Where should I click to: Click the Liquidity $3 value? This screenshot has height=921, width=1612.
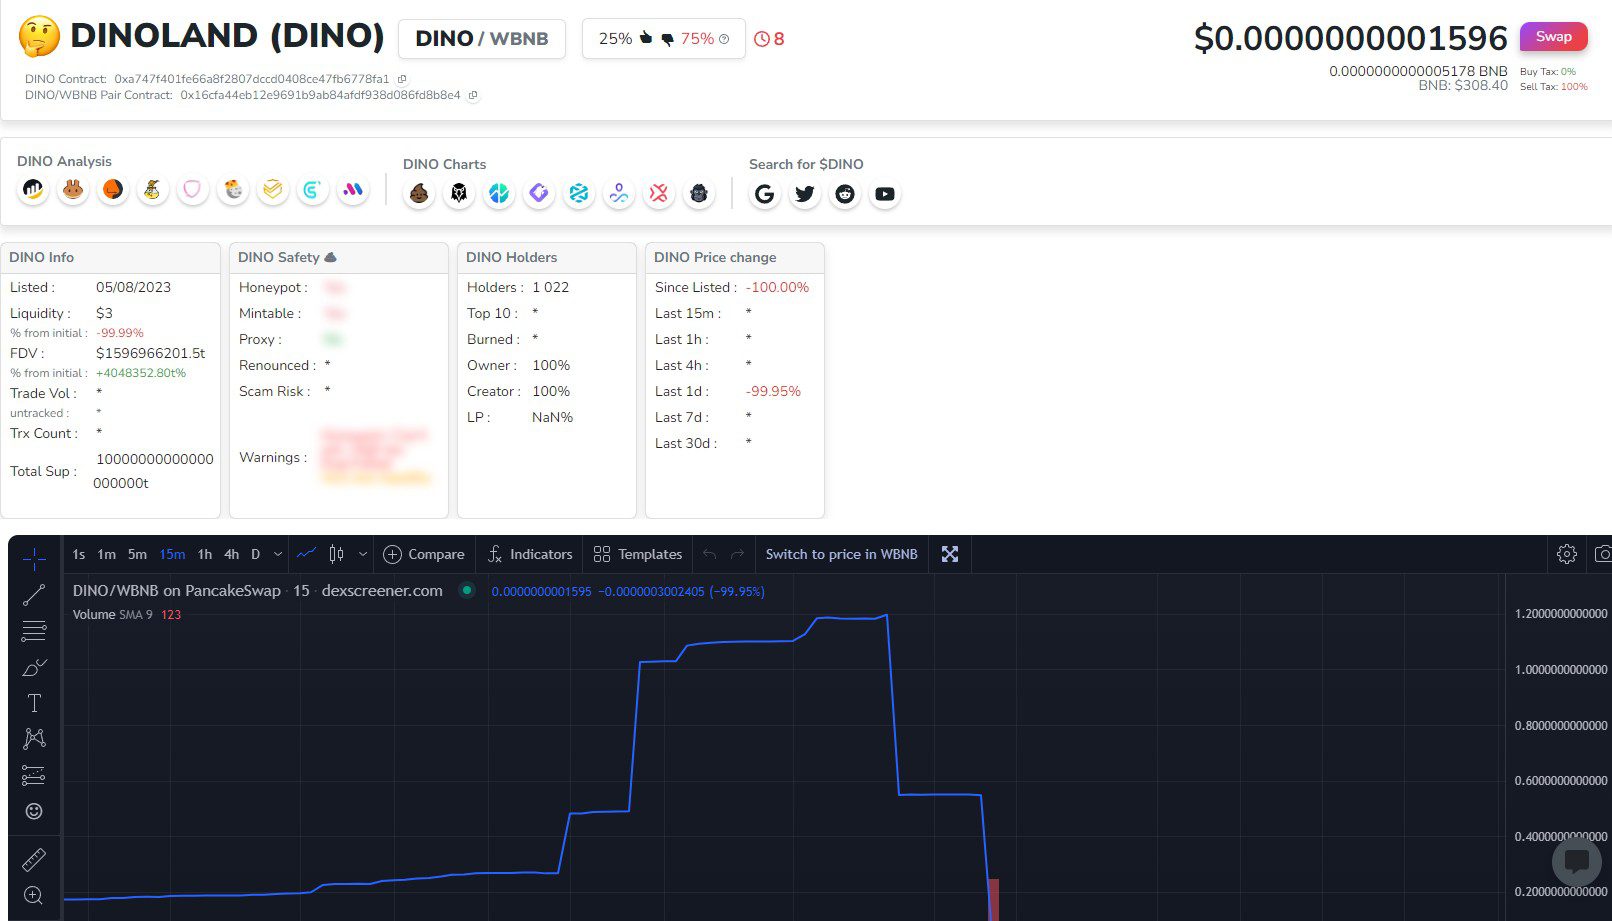tap(104, 313)
